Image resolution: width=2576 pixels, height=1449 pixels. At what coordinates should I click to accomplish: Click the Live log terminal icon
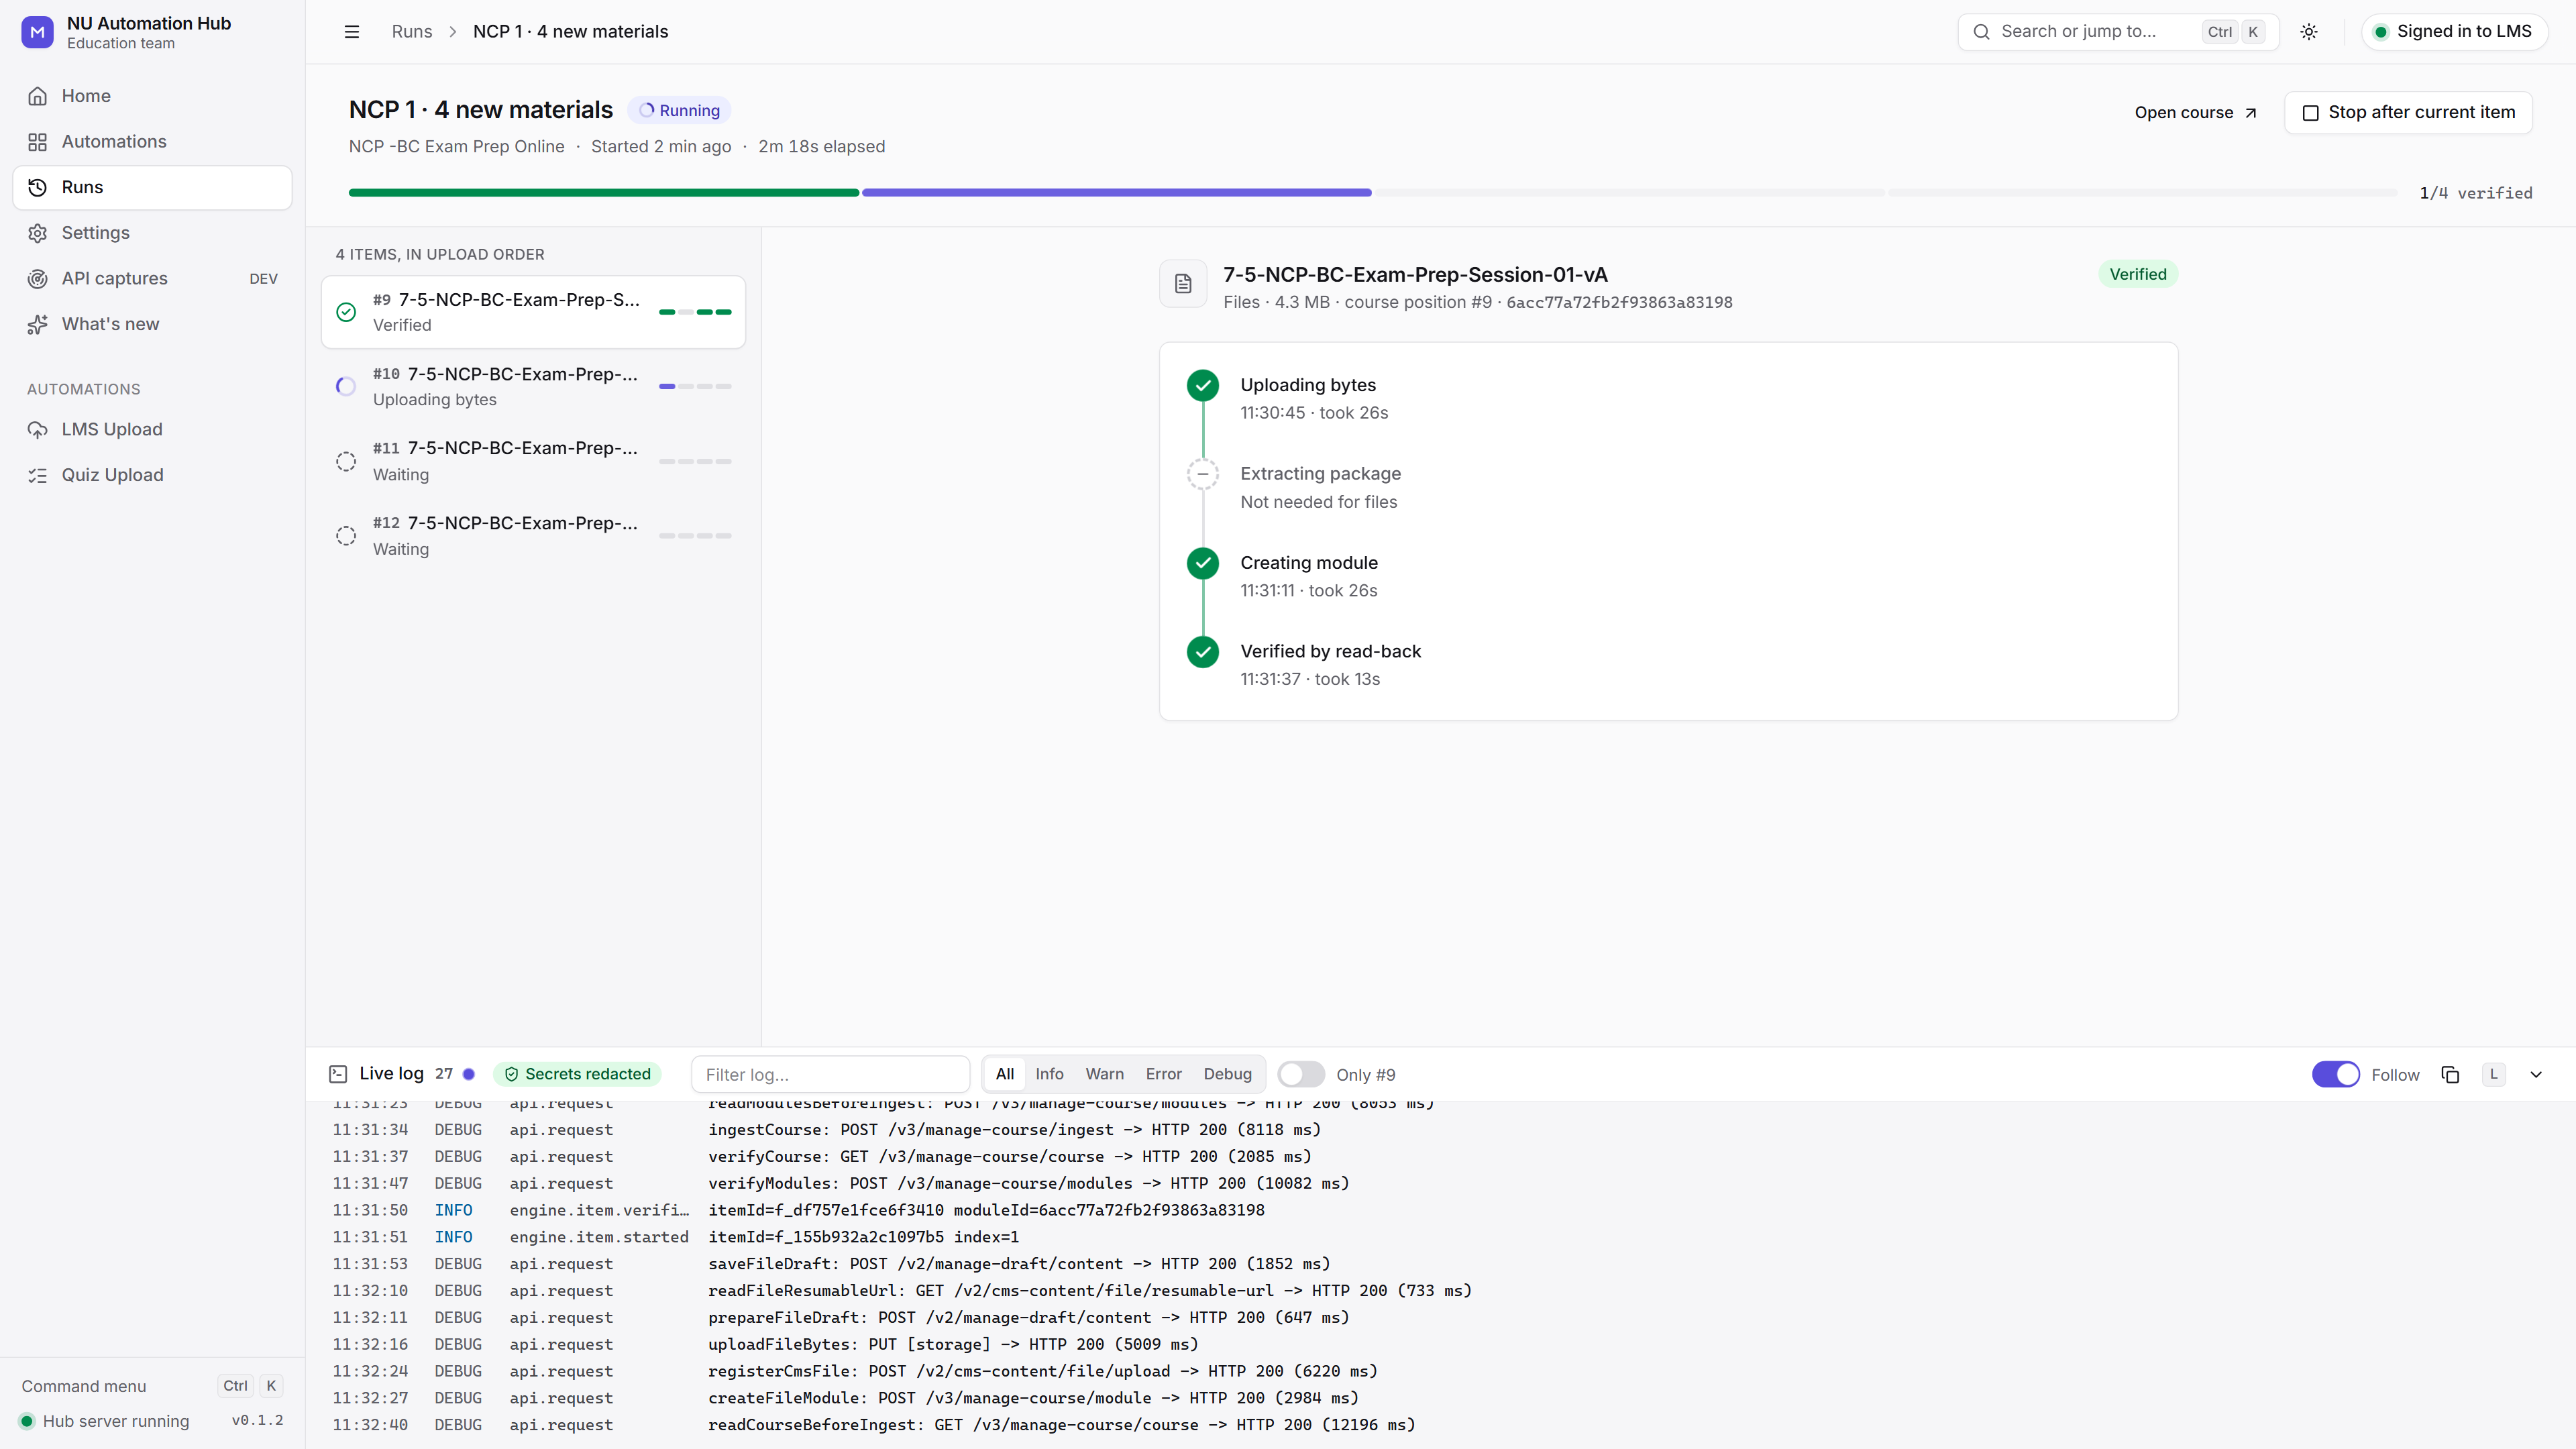pos(338,1074)
